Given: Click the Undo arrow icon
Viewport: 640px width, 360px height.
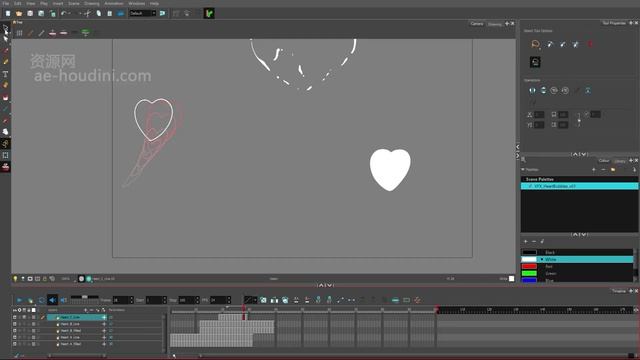Looking at the screenshot, I should [x=64, y=13].
